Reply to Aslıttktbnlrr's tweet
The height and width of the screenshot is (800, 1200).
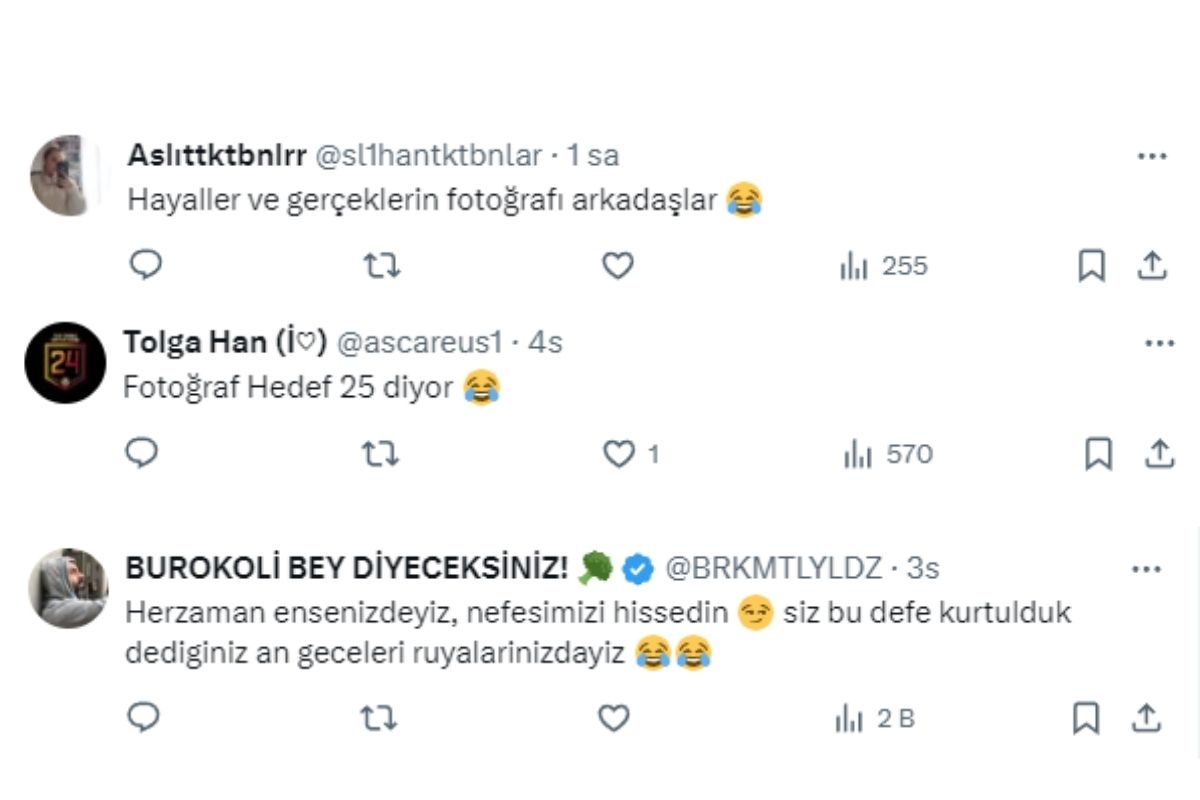[146, 265]
